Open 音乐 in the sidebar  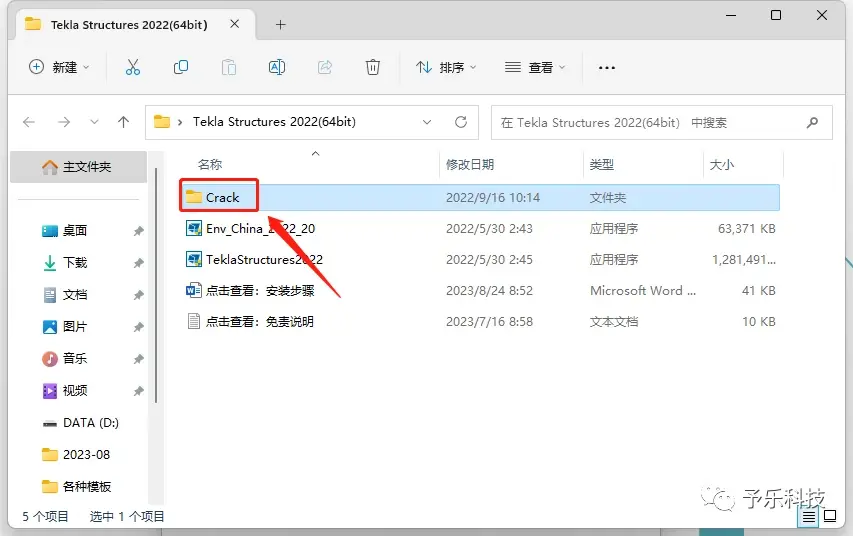tap(75, 359)
